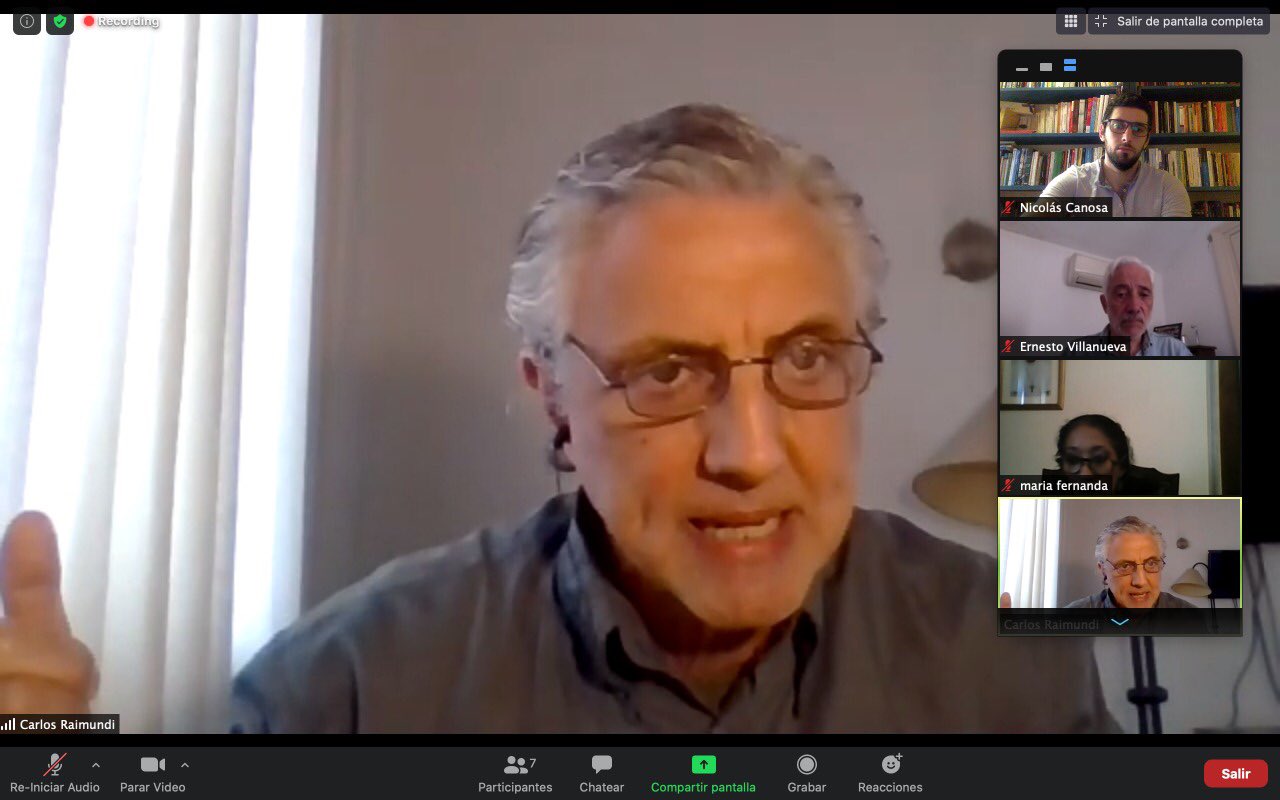Toggle camera with Parar Video
The height and width of the screenshot is (800, 1280).
coord(152,773)
